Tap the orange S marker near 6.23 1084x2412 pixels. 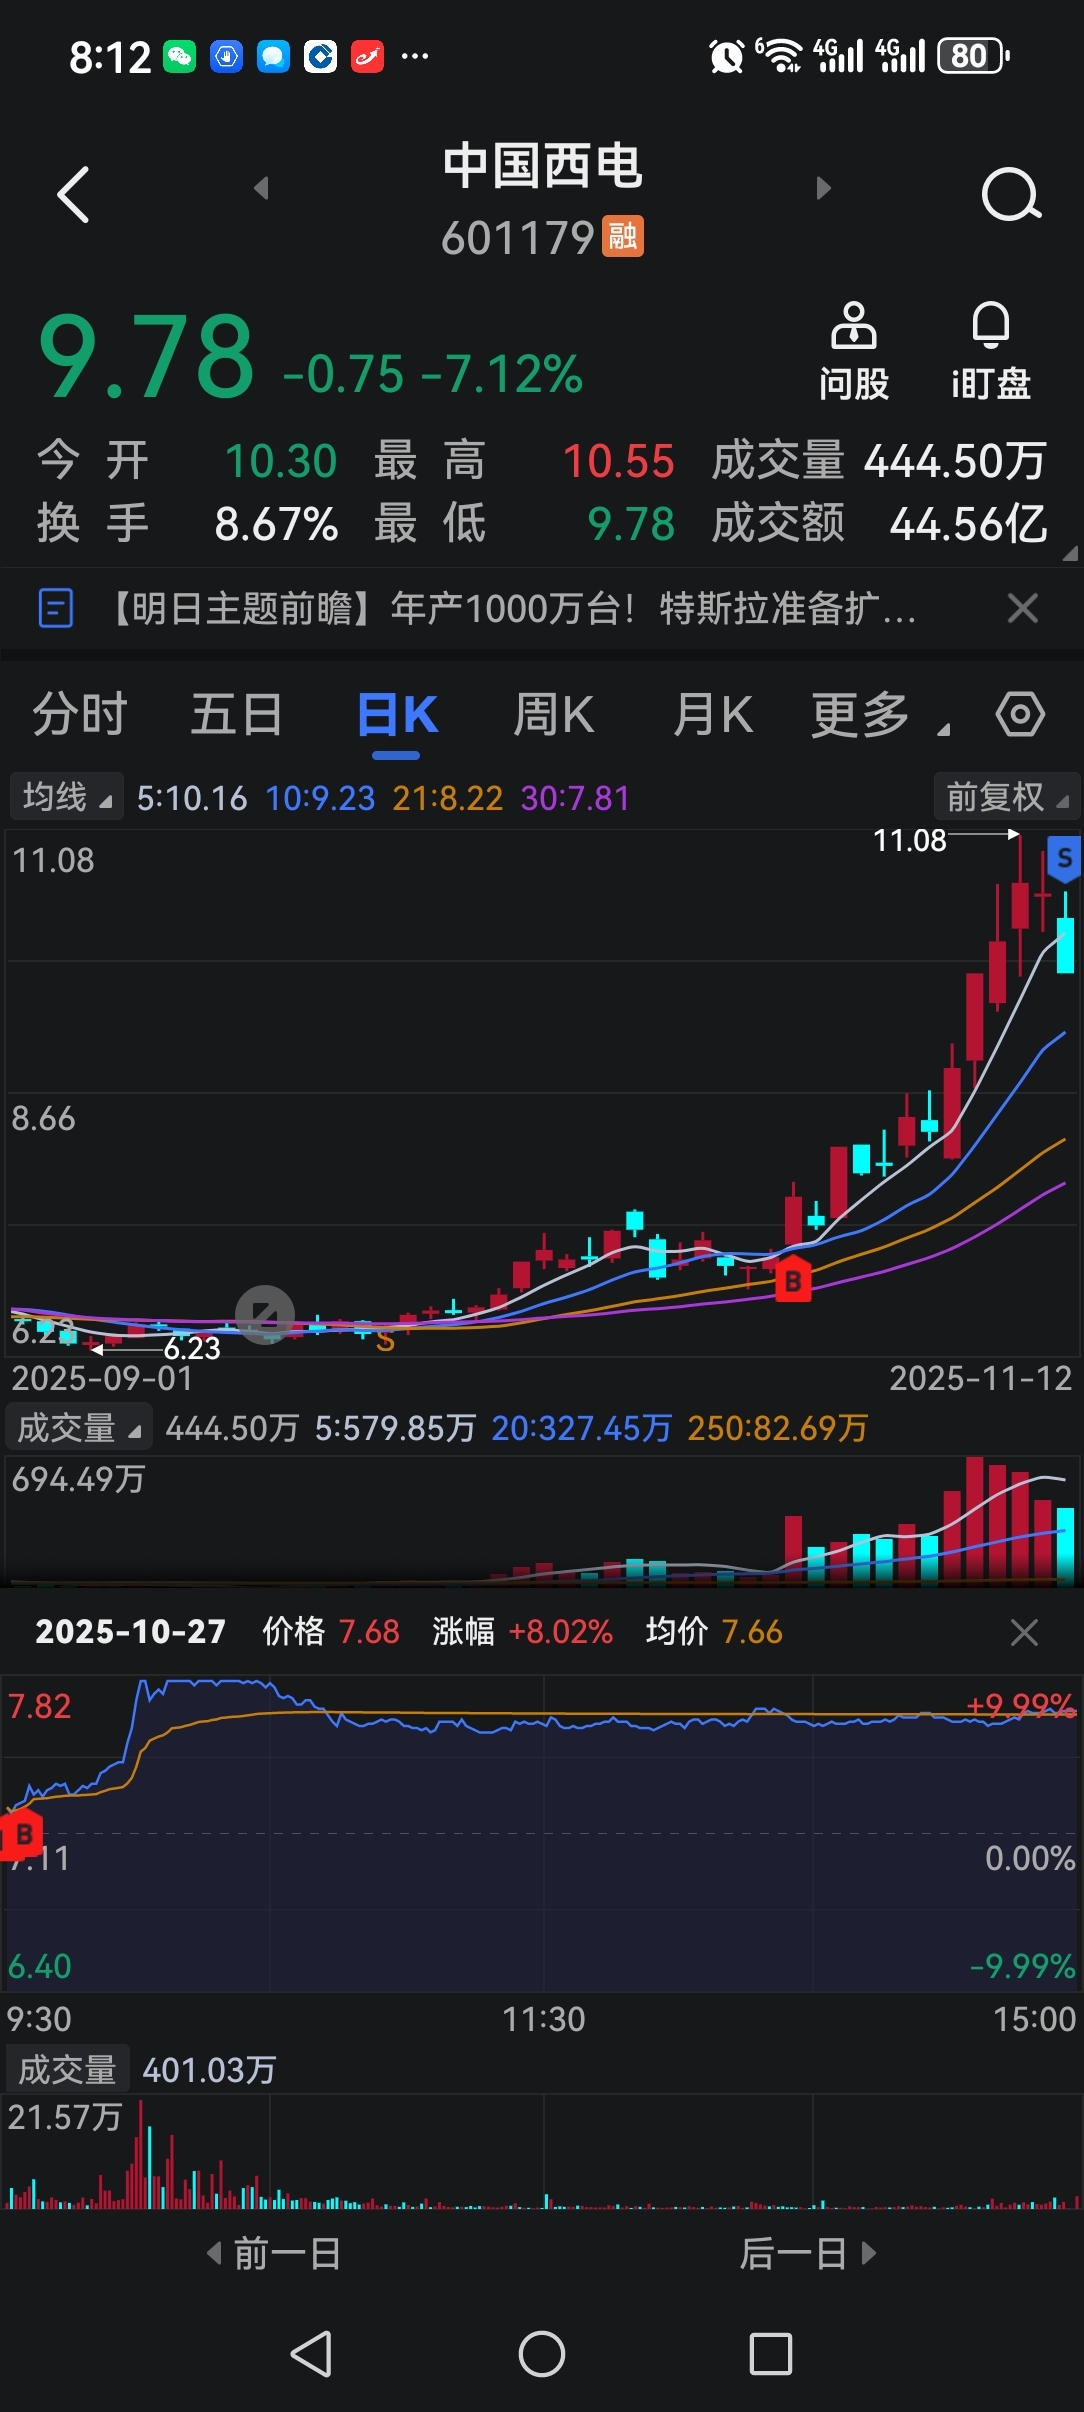(385, 1342)
